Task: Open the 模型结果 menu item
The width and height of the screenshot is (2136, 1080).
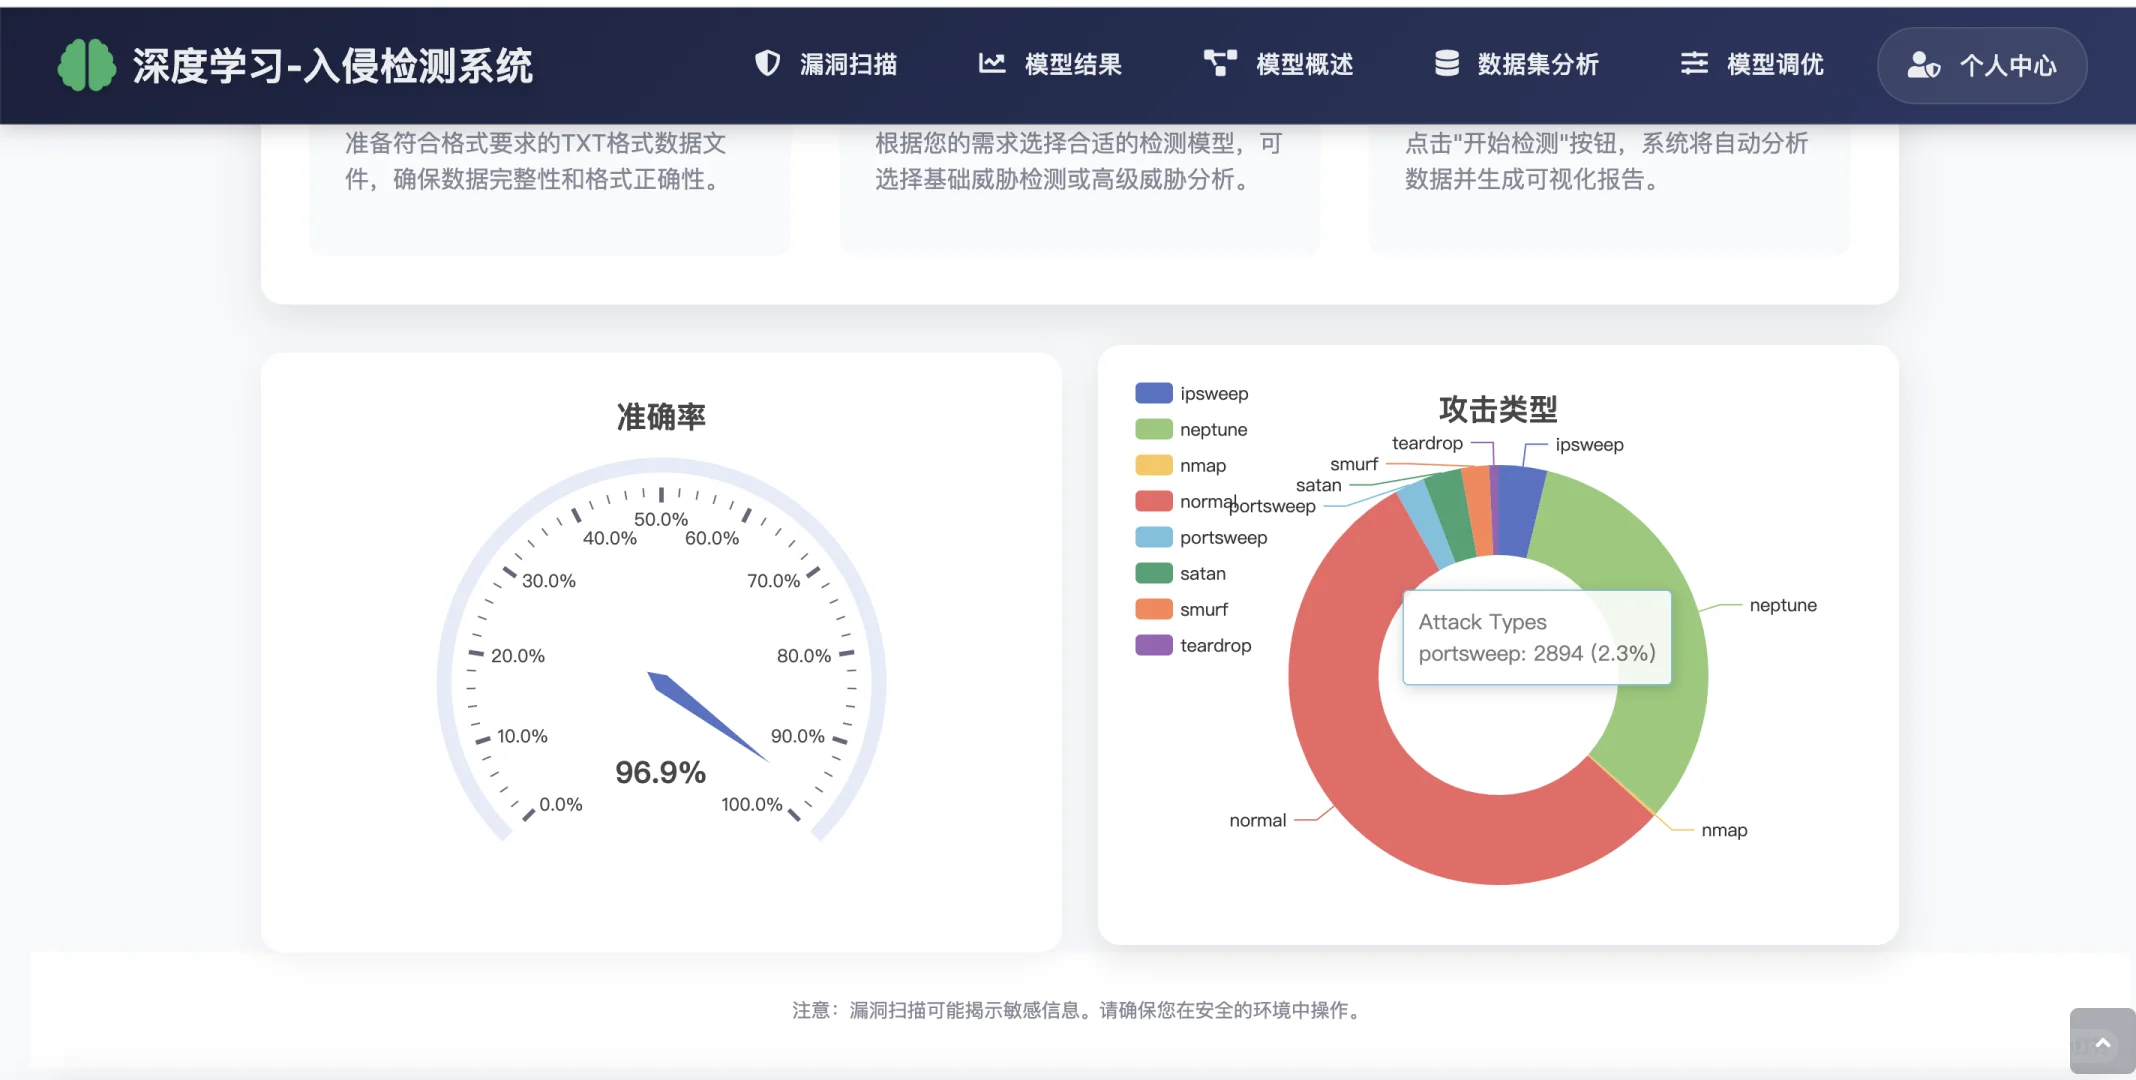Action: pos(1072,63)
